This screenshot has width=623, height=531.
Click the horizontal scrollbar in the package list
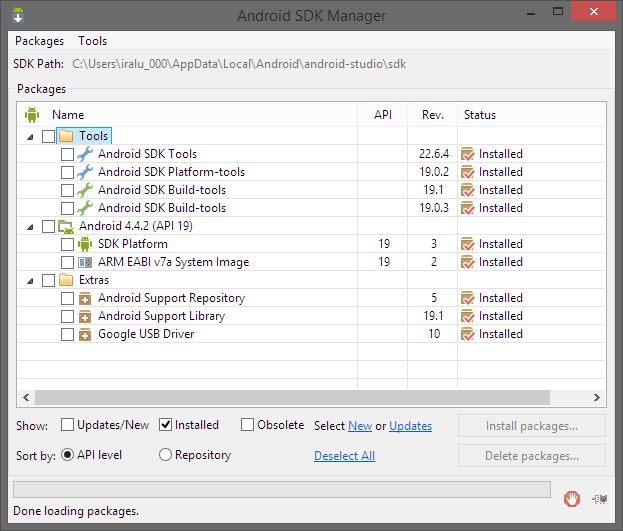300,398
